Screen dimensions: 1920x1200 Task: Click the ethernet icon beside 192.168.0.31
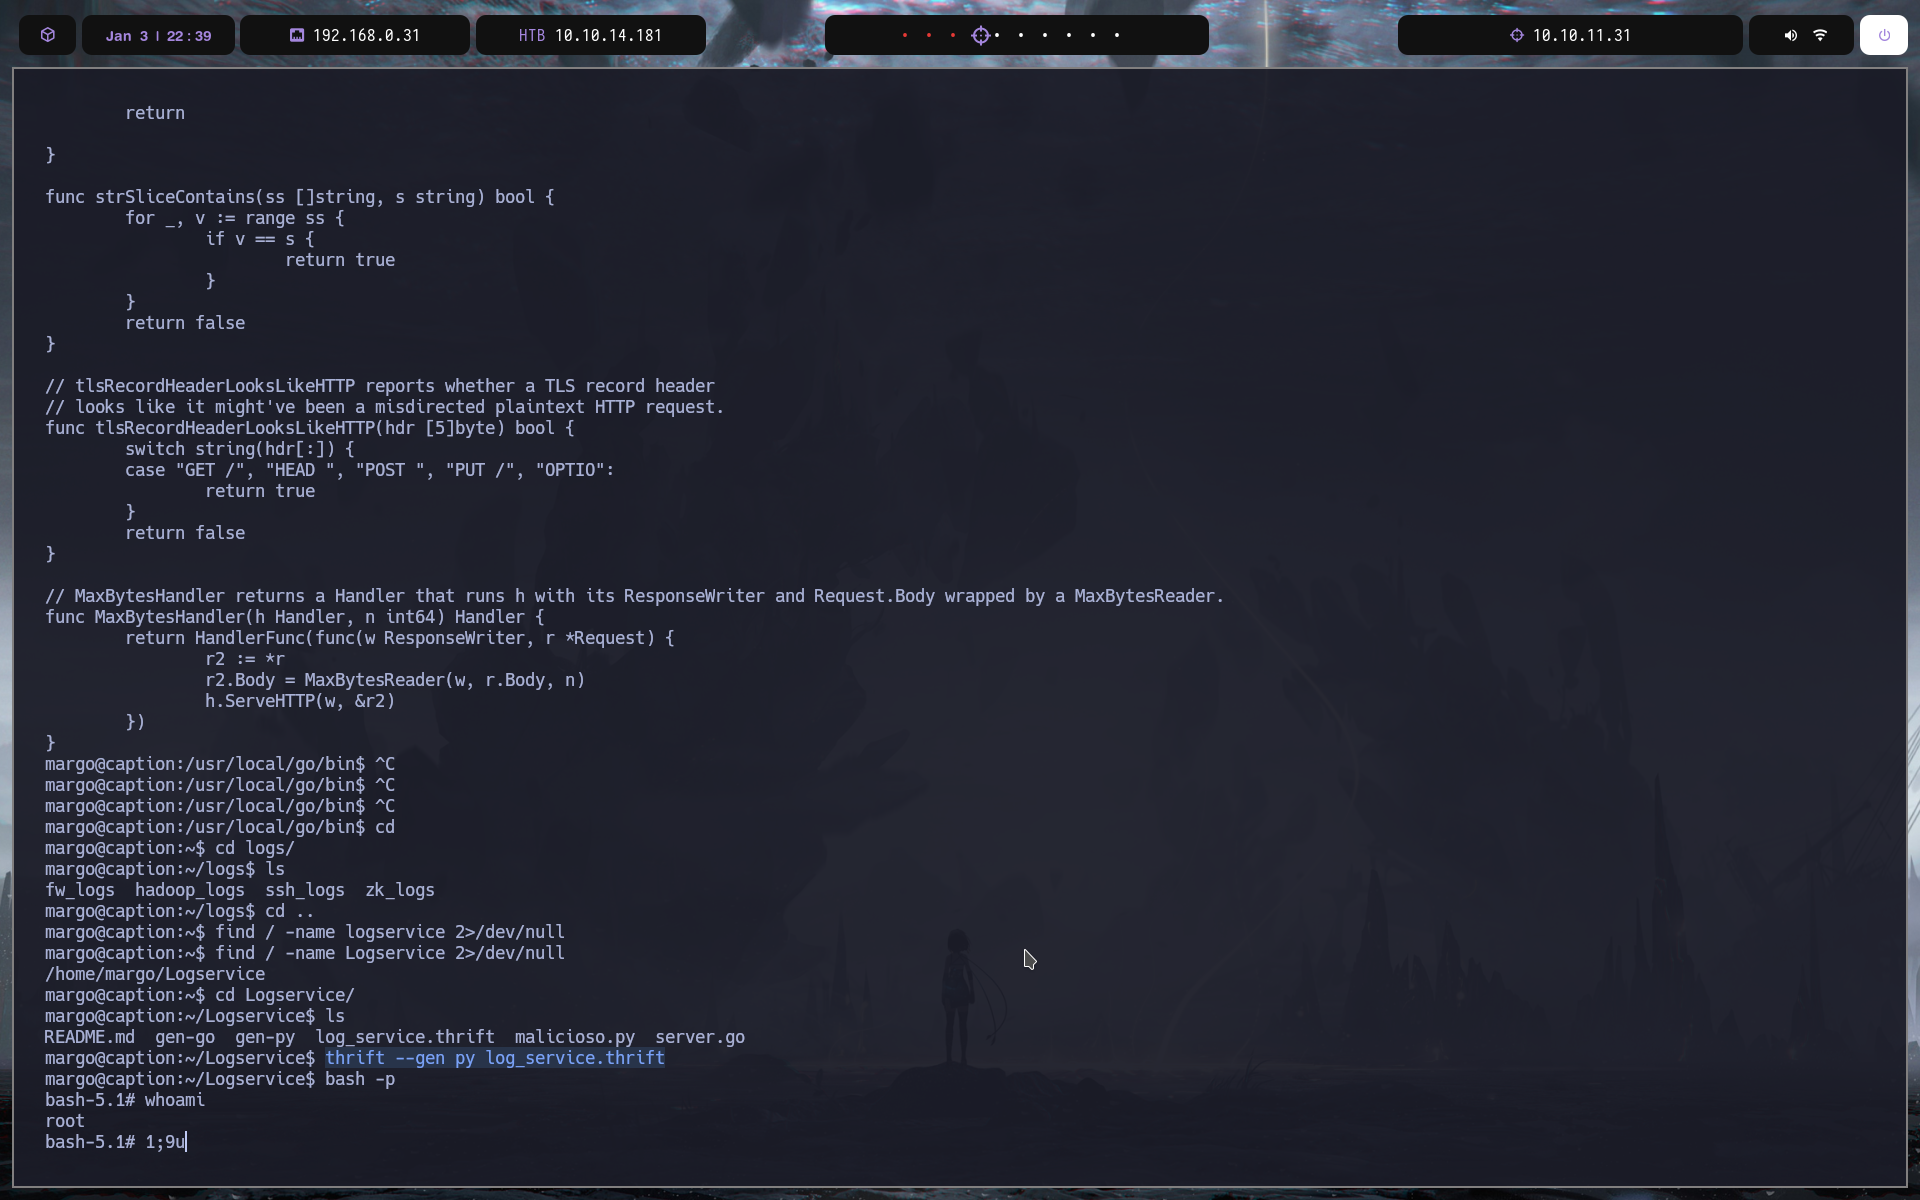pos(296,35)
